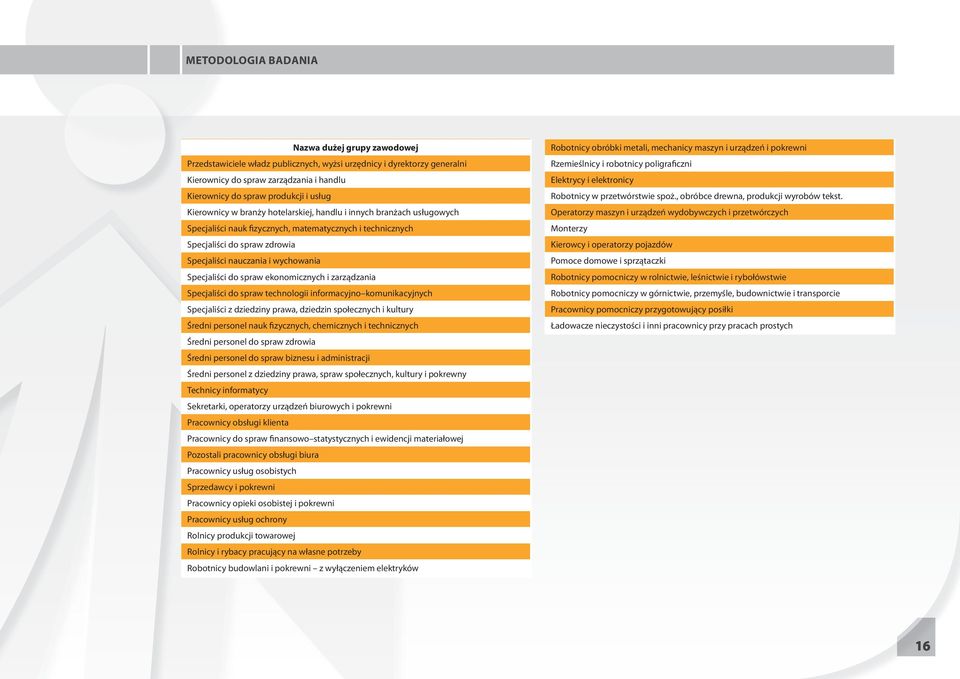960x679 pixels.
Task: Click the 'Technicy informatycy' row
Action: coord(355,390)
